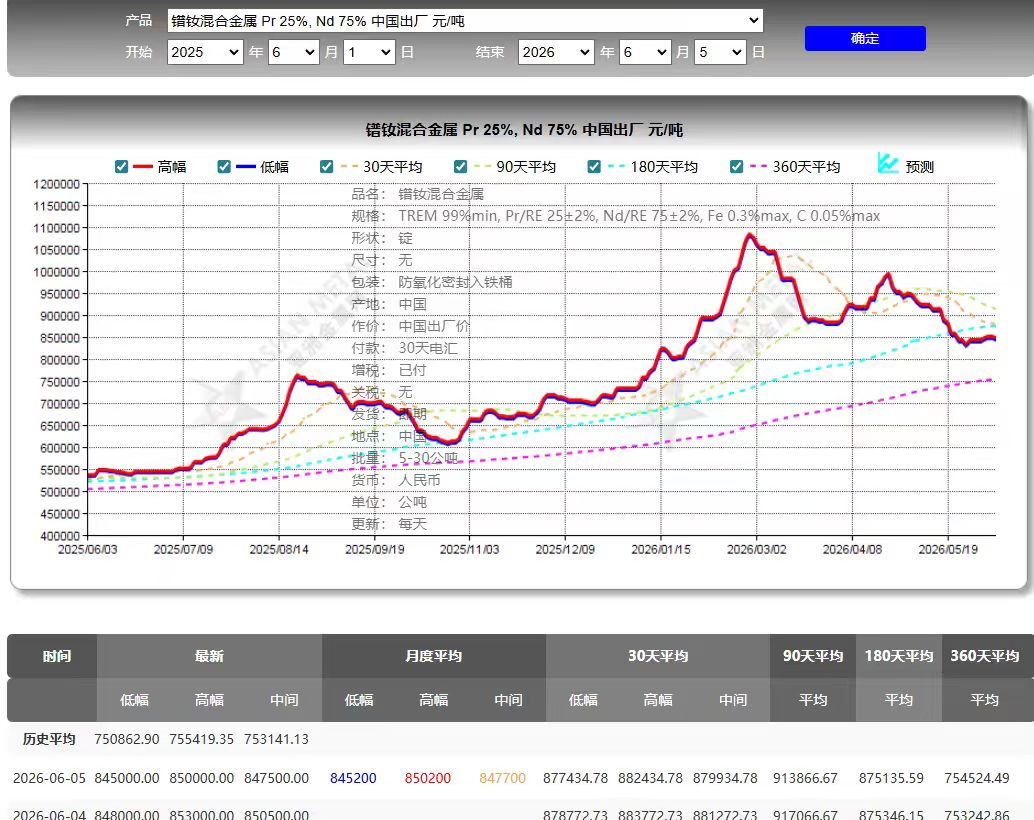Toggle the 180天平均 line checkbox
The width and height of the screenshot is (1034, 820).
coord(594,166)
